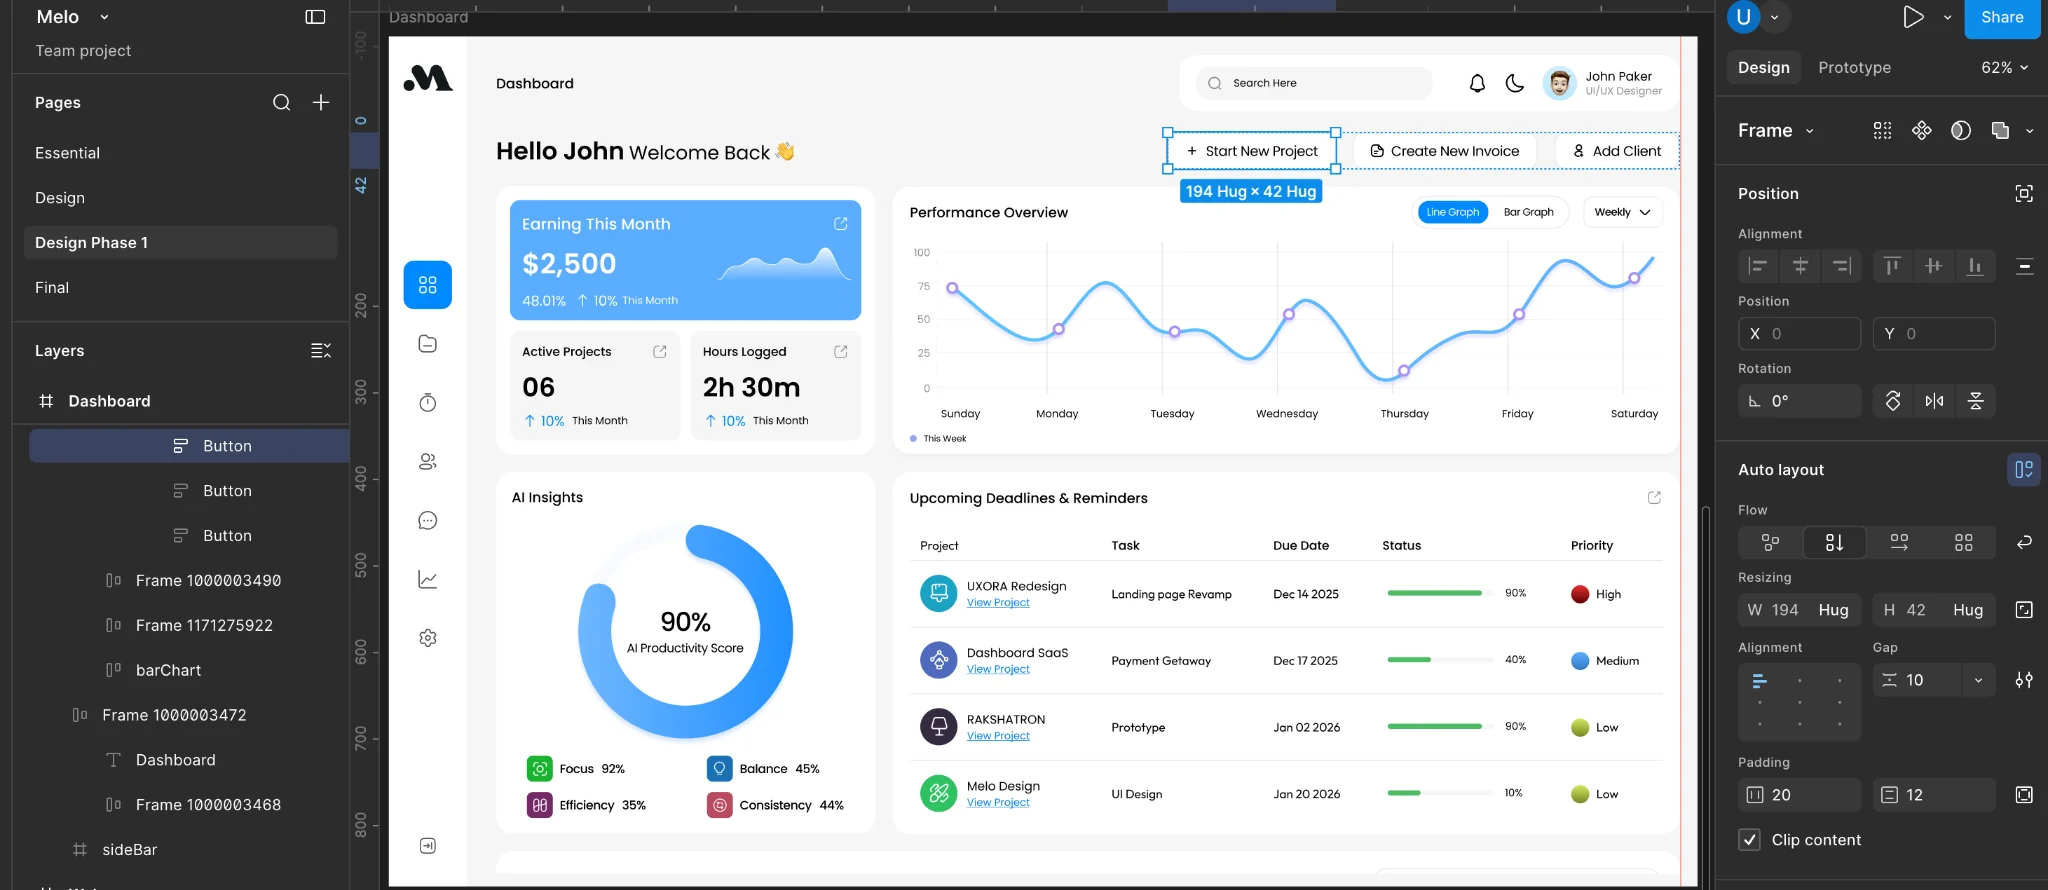
Task: Click the X position input field
Action: (1799, 334)
